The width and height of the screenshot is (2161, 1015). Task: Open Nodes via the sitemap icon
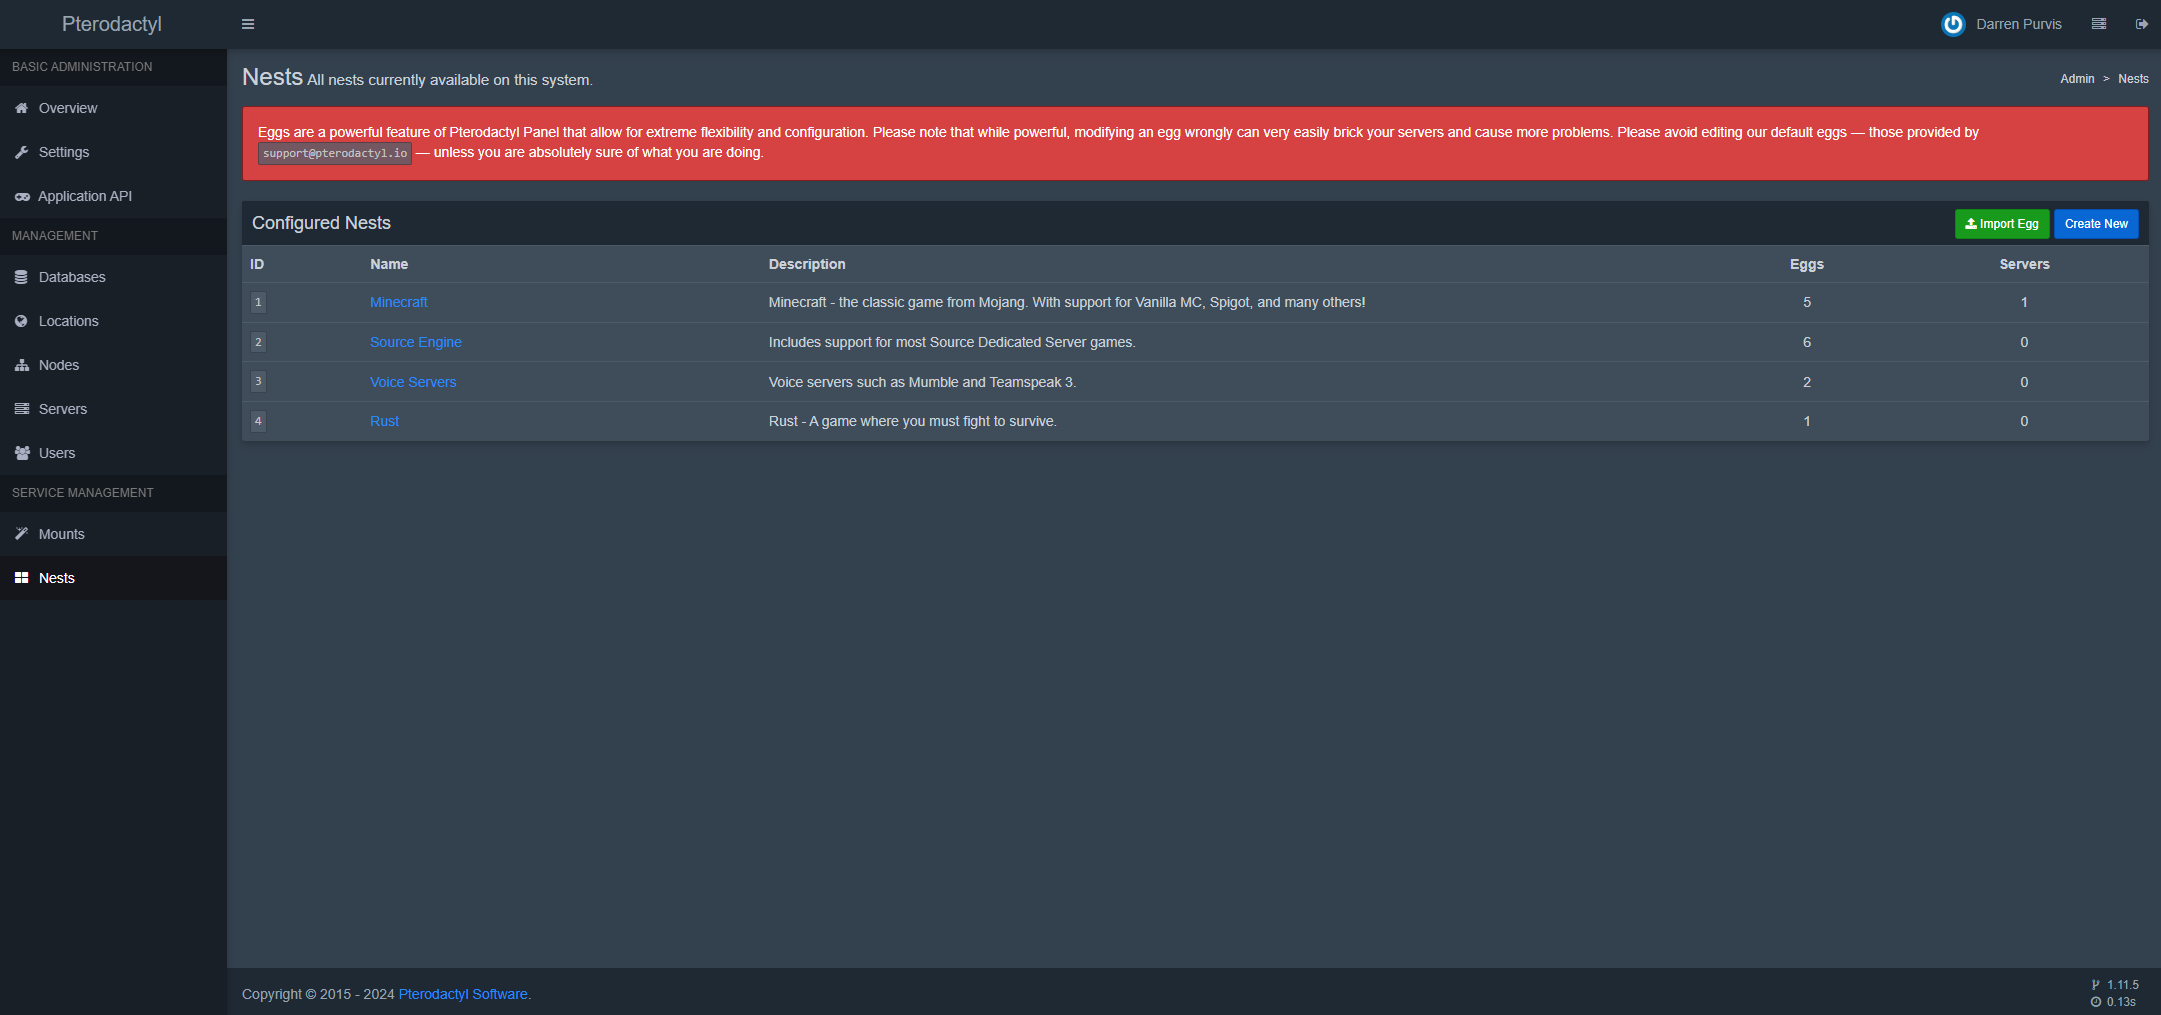[x=22, y=365]
